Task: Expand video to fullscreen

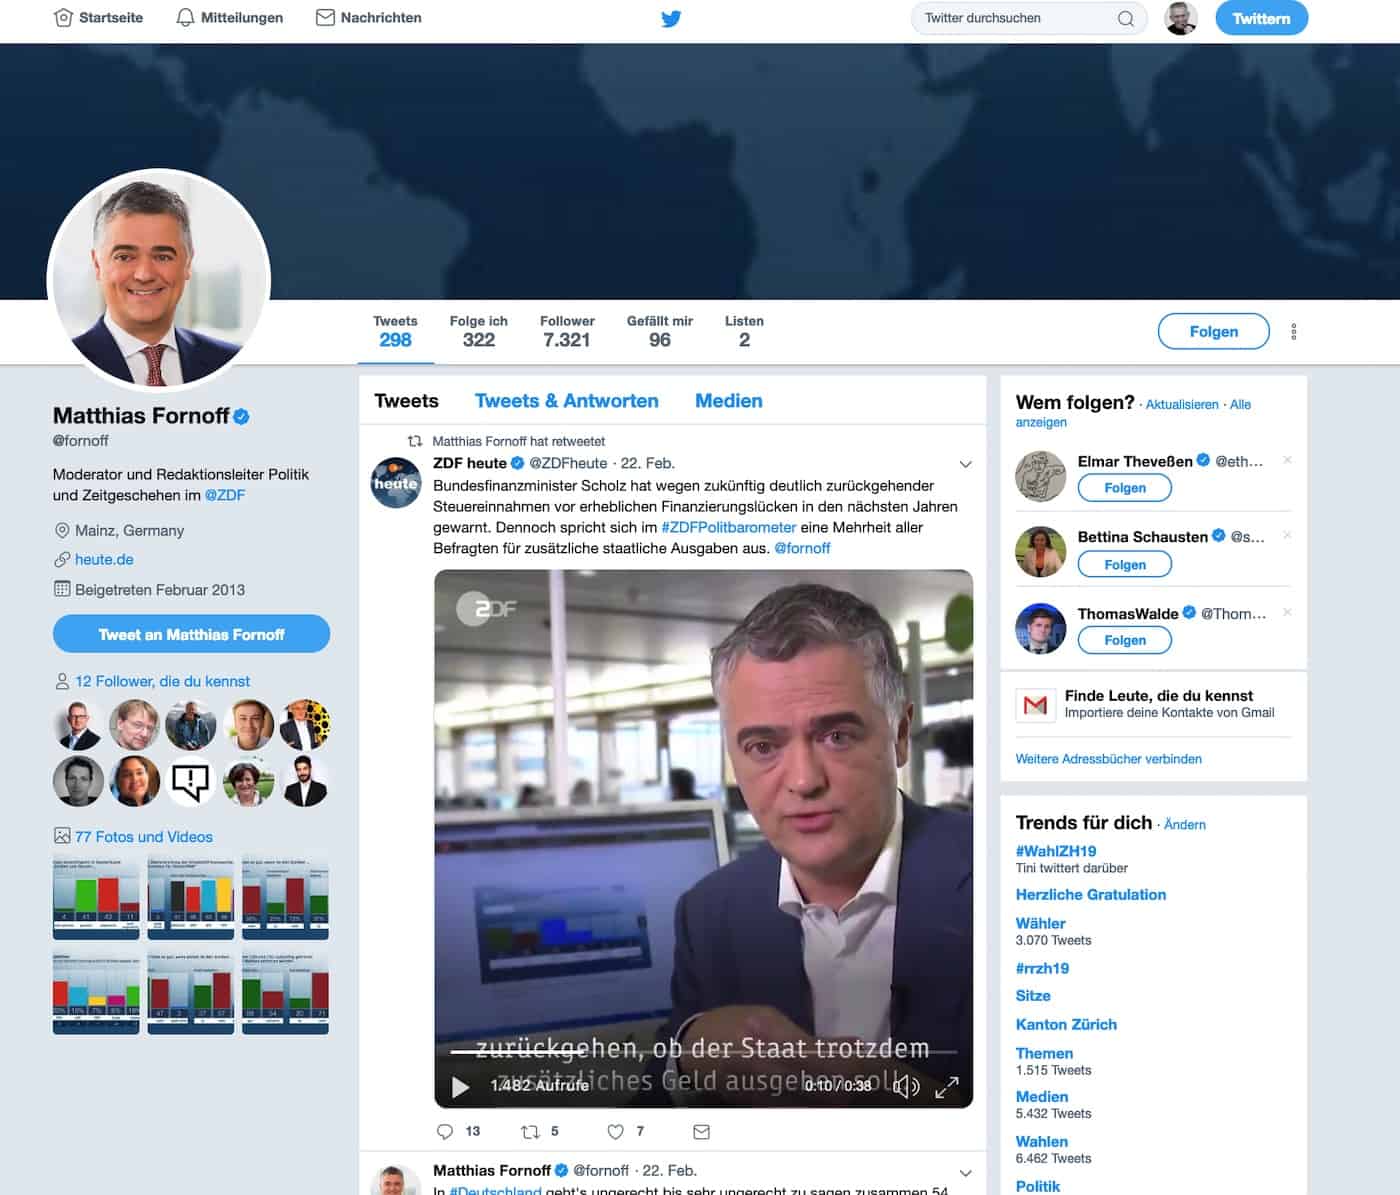Action: pyautogui.click(x=947, y=1086)
